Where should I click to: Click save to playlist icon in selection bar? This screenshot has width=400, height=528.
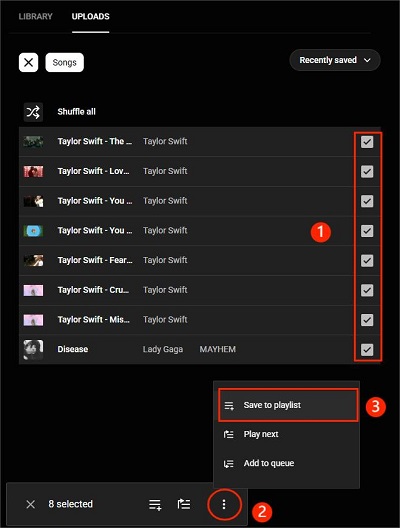click(155, 504)
